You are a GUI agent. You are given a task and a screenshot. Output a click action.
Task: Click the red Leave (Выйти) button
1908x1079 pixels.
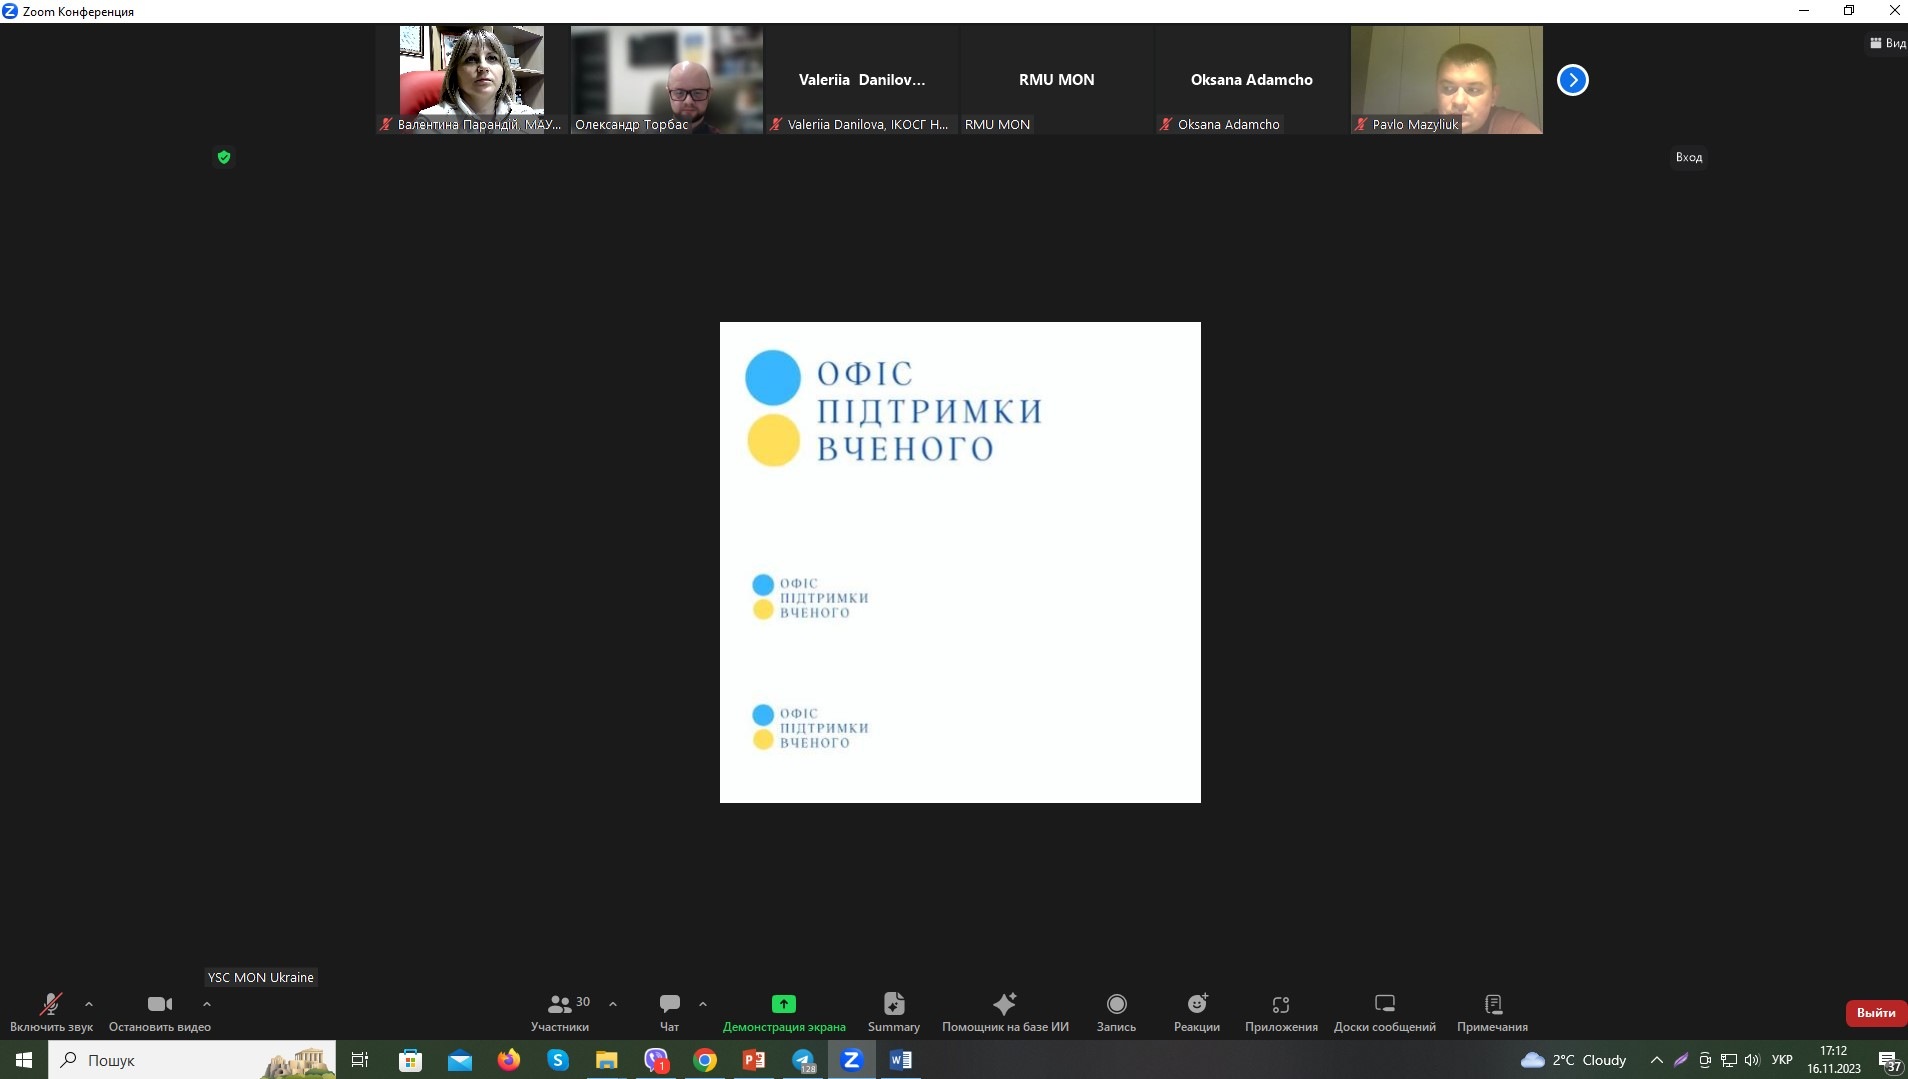pos(1875,1013)
